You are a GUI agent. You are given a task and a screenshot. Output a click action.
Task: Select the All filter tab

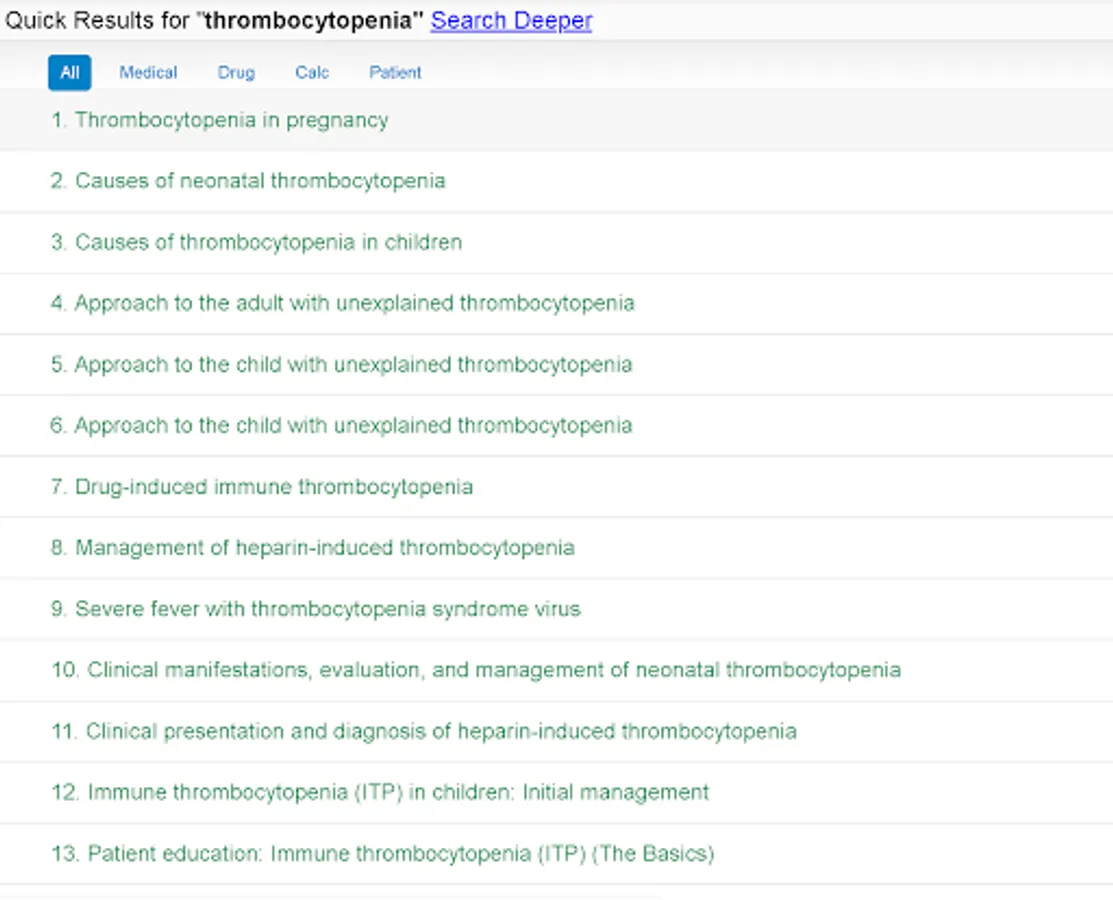click(x=69, y=72)
